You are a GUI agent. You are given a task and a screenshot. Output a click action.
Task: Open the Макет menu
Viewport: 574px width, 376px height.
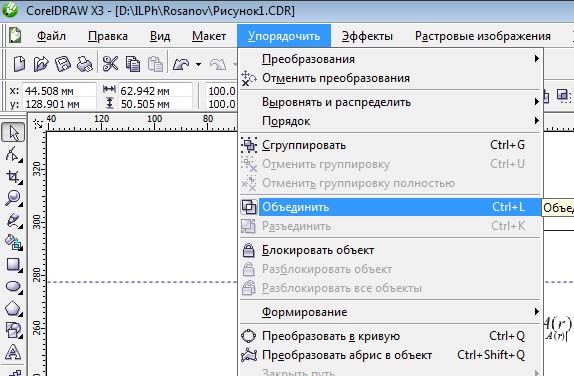click(209, 36)
